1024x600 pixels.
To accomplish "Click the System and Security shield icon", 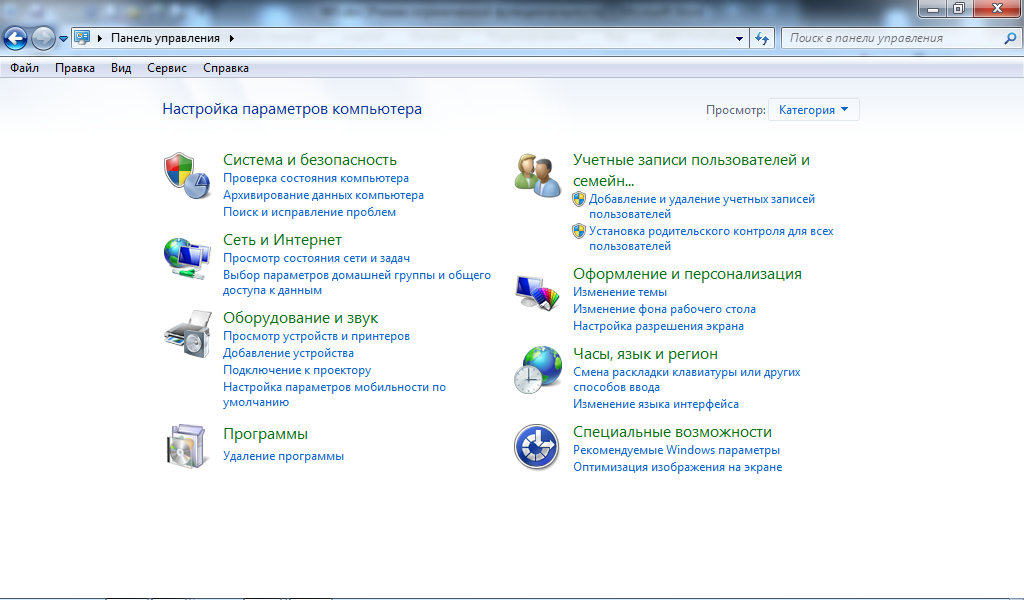I will tap(187, 176).
